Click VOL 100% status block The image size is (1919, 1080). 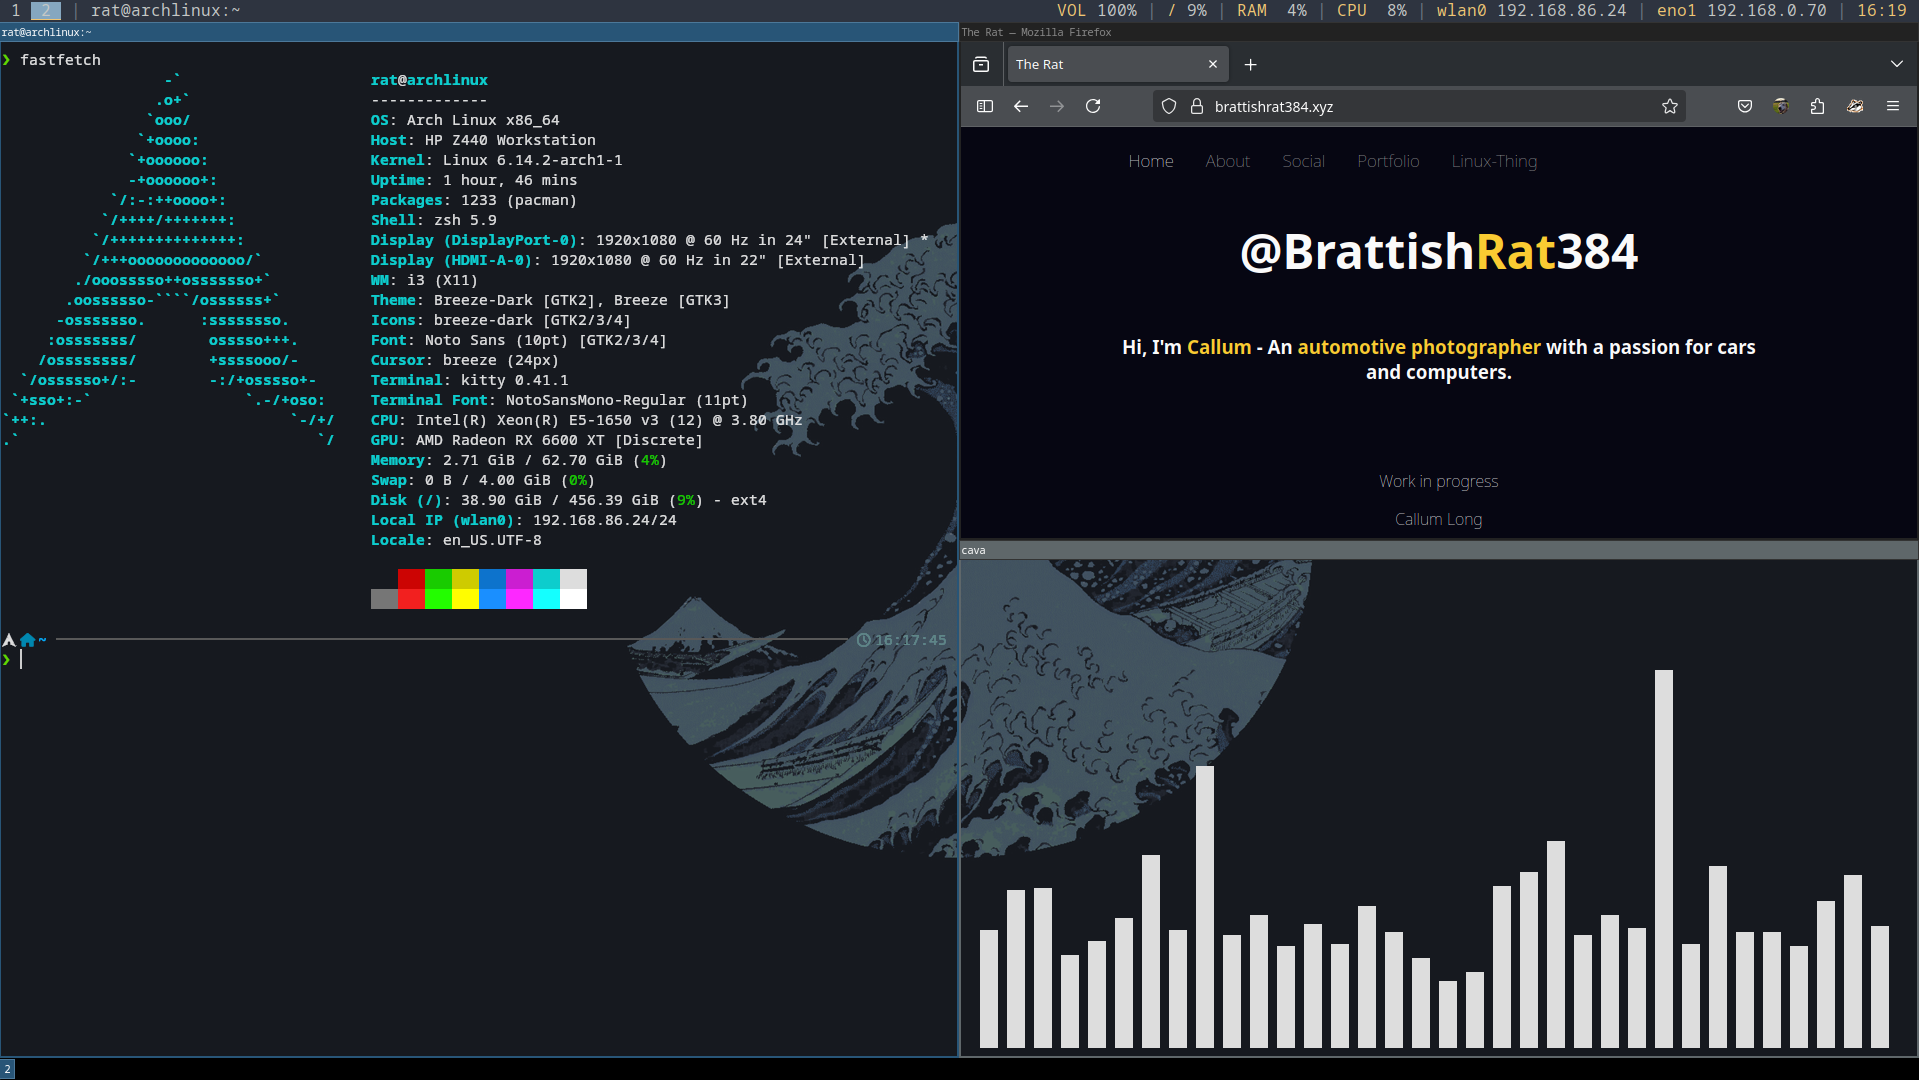[1097, 10]
